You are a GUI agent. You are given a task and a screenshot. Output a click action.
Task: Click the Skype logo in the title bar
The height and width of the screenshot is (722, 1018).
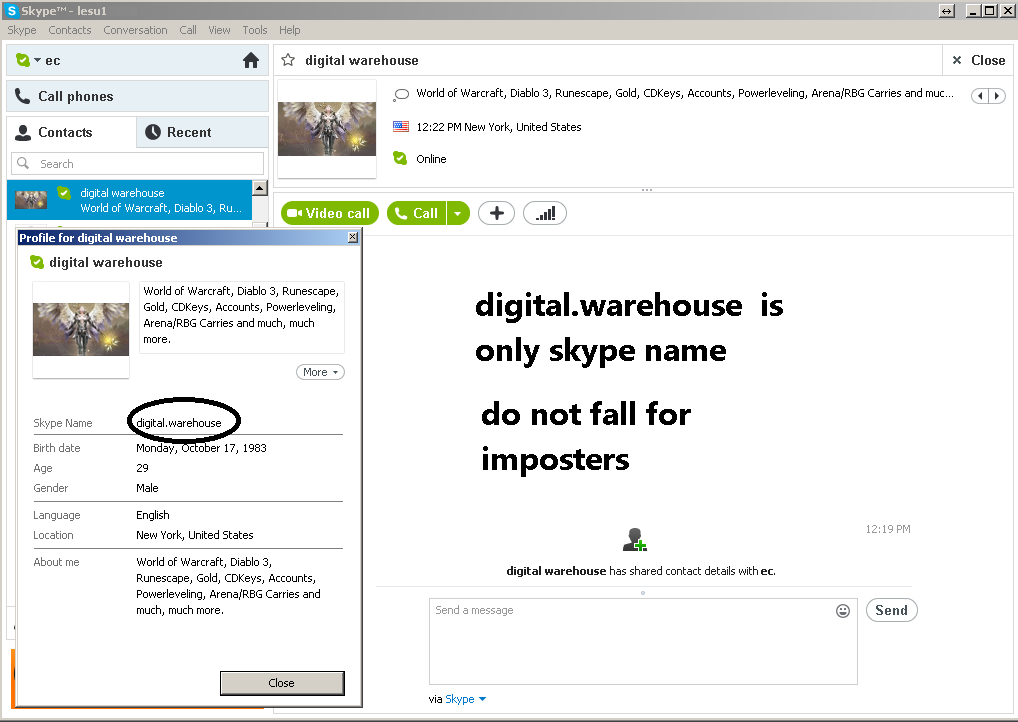click(11, 10)
